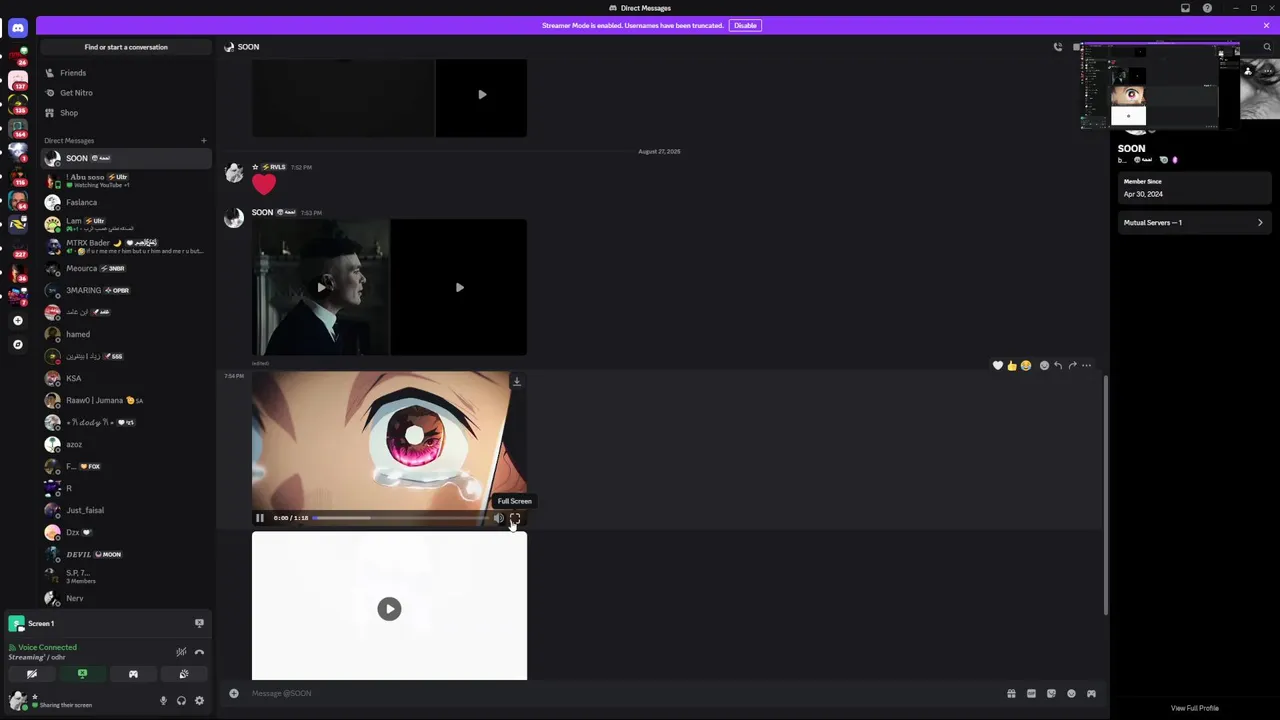Open the Help icon in title bar

pyautogui.click(x=1207, y=8)
